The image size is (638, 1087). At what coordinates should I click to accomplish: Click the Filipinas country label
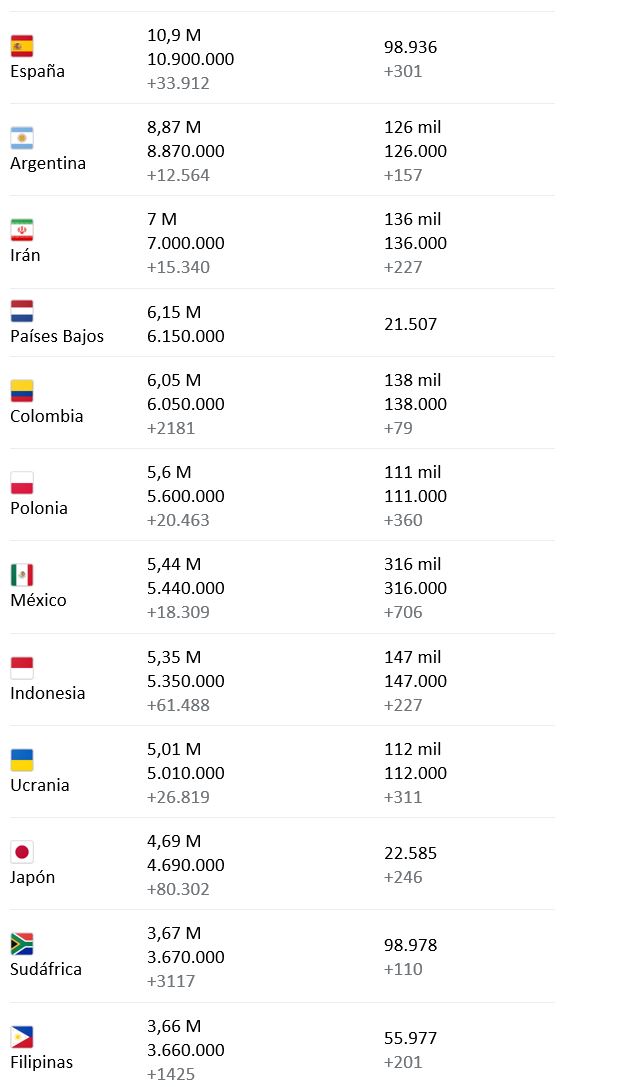click(41, 1062)
